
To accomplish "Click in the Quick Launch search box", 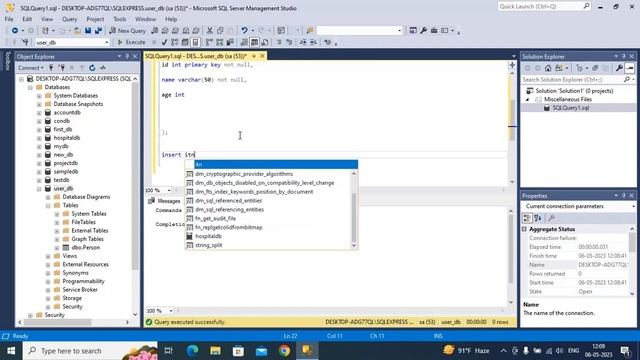I will click(544, 7).
